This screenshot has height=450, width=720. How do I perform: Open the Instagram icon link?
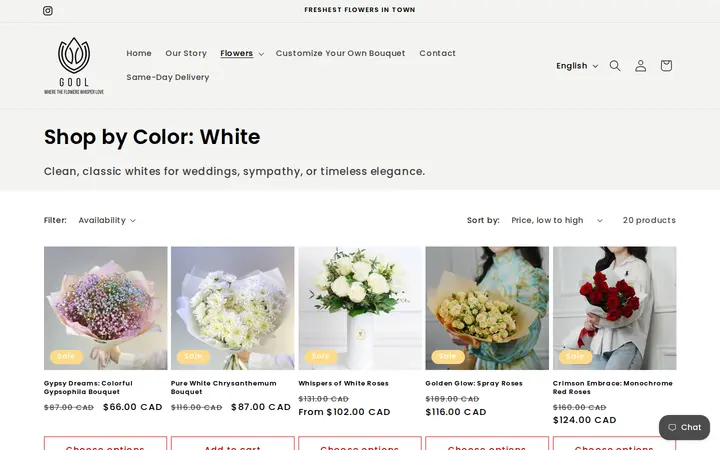pyautogui.click(x=48, y=11)
